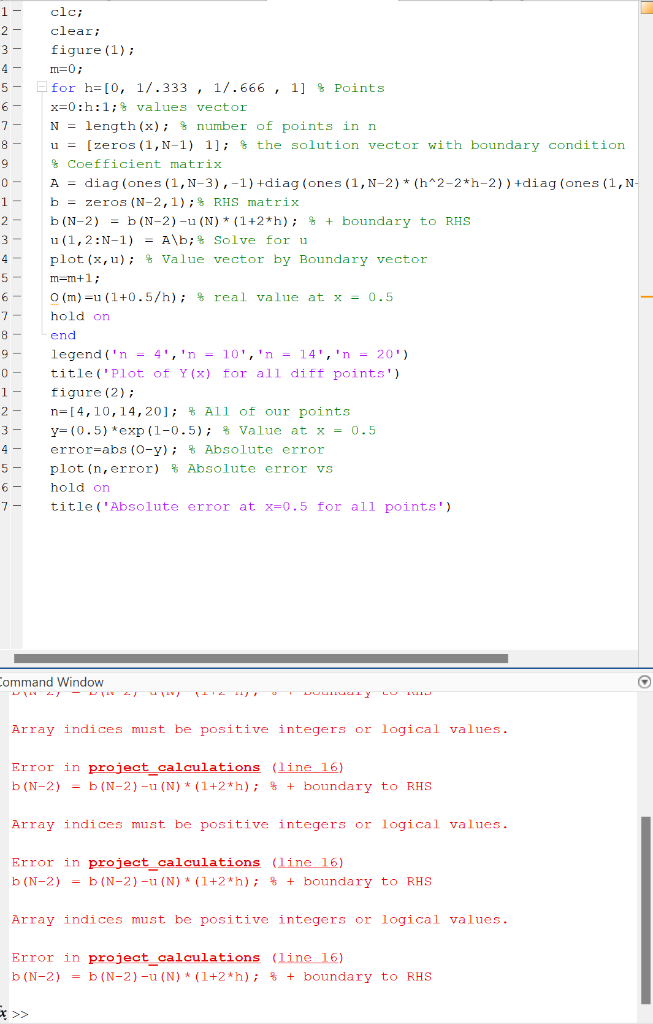The height and width of the screenshot is (1024, 653).
Task: Collapse the for loop code fold
Action: click(x=42, y=88)
